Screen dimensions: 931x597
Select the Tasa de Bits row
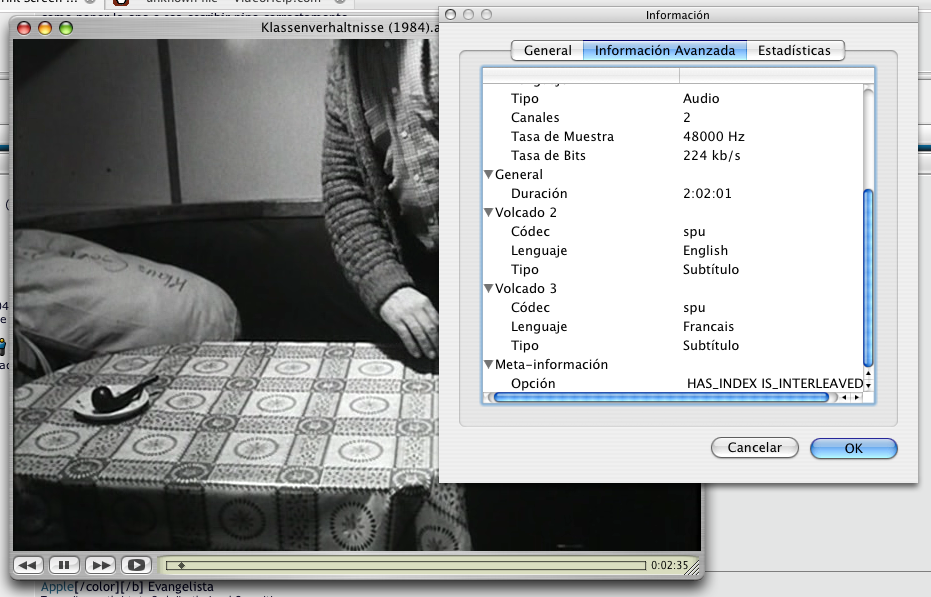(673, 156)
